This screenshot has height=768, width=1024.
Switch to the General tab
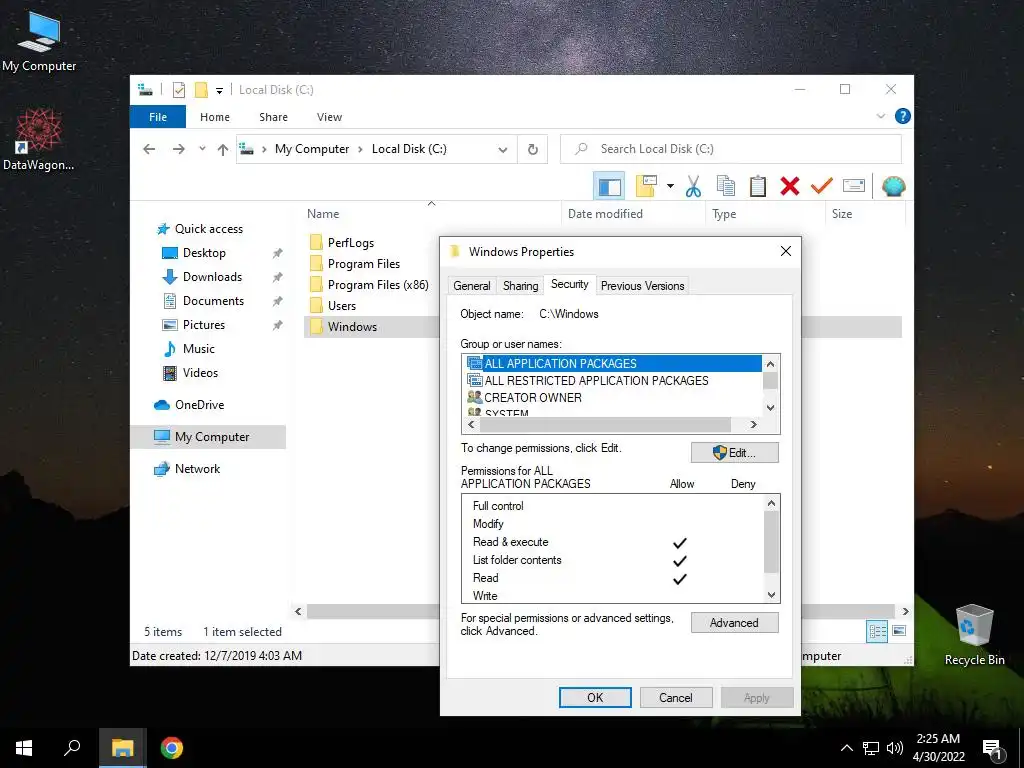472,286
